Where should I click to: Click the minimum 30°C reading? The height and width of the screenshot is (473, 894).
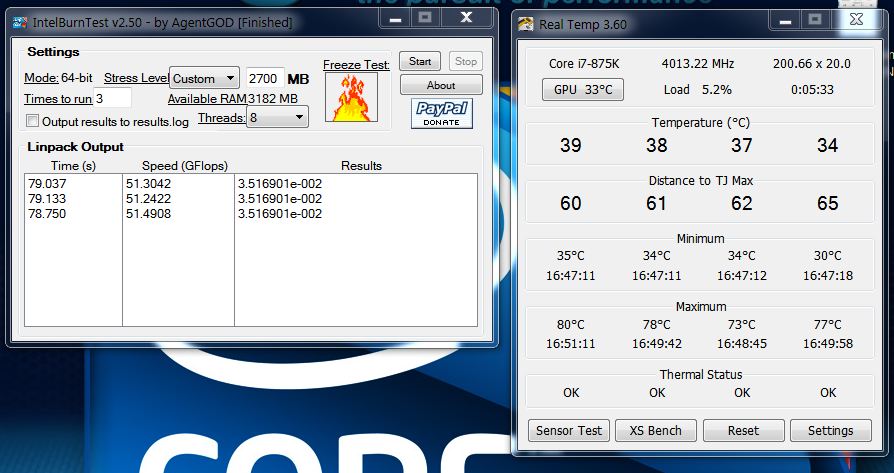(828, 256)
